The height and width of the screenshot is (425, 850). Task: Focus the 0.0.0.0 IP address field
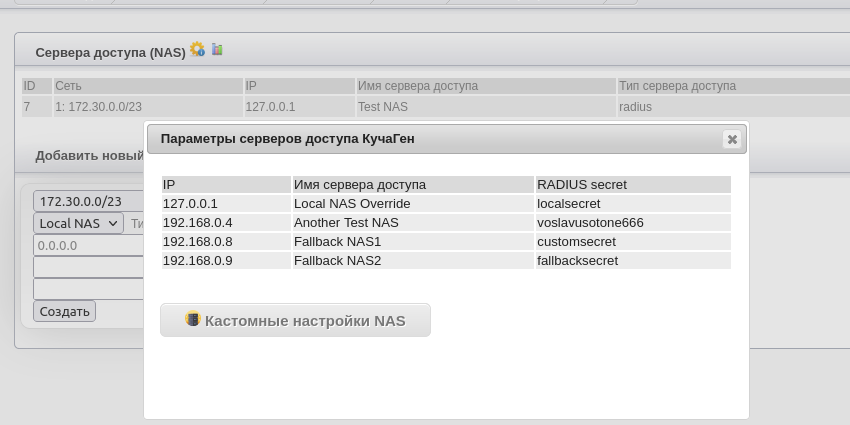(88, 246)
